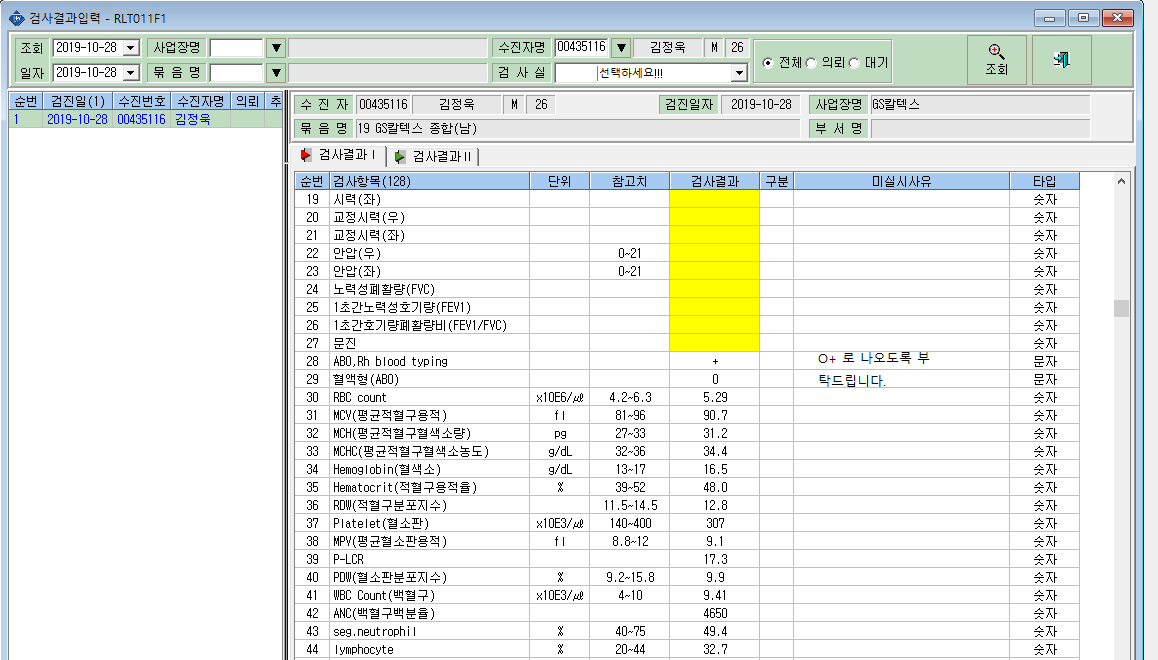The image size is (1158, 660).
Task: Click the results table vertical scrollbar thumb
Action: 1121,308
